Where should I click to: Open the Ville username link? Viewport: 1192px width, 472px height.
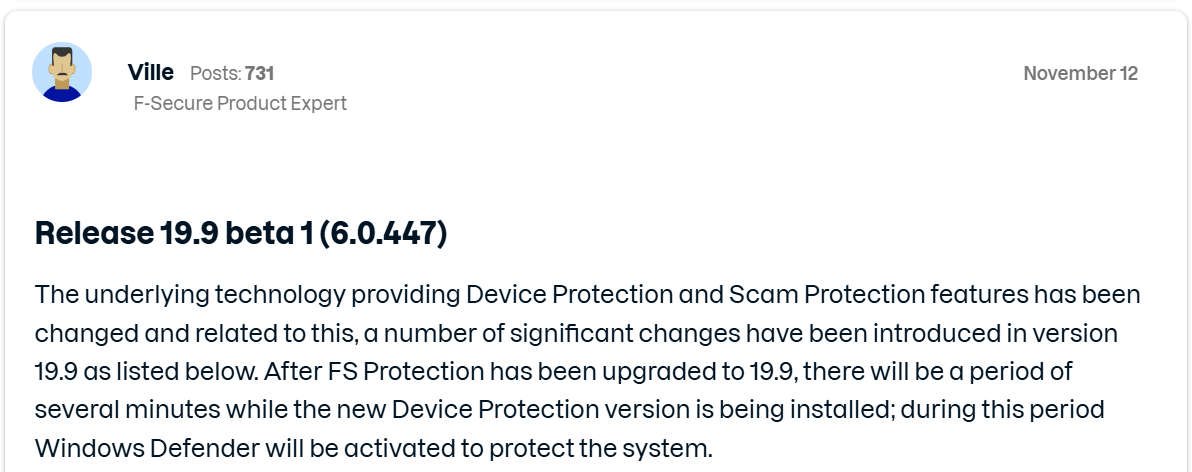click(151, 73)
